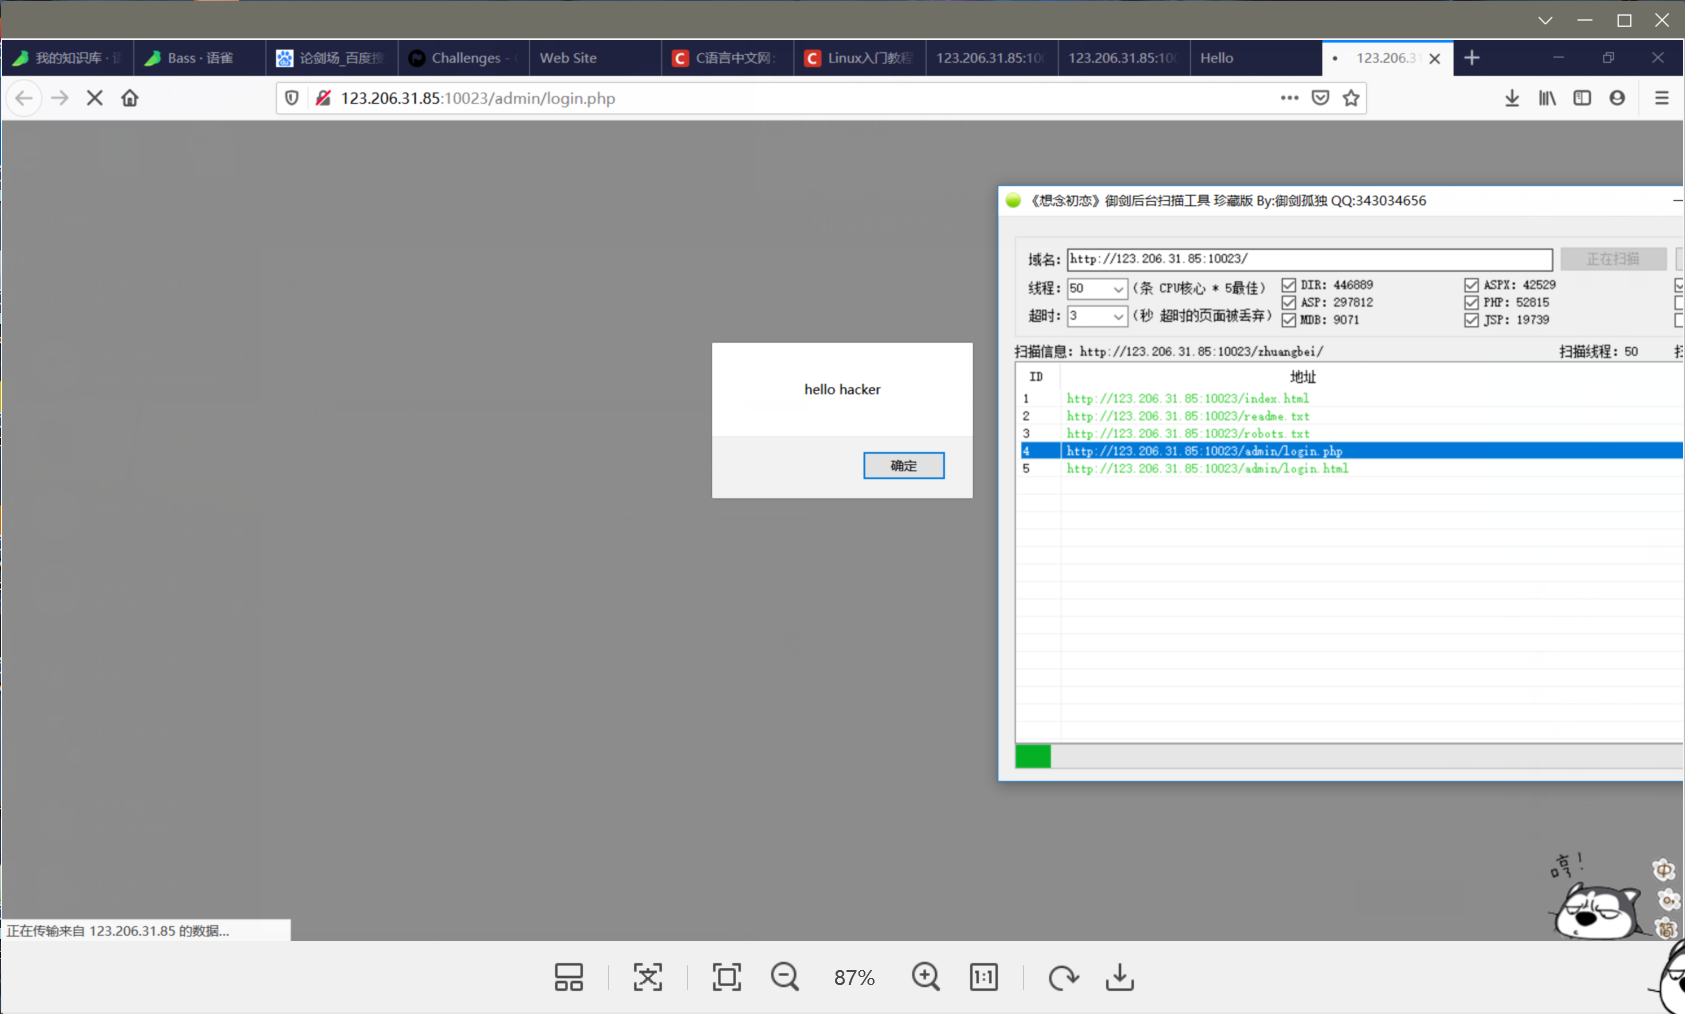Screen dimensions: 1685x1014
Task: Toggle the ASP dictionary checkbox
Action: pyautogui.click(x=1289, y=302)
